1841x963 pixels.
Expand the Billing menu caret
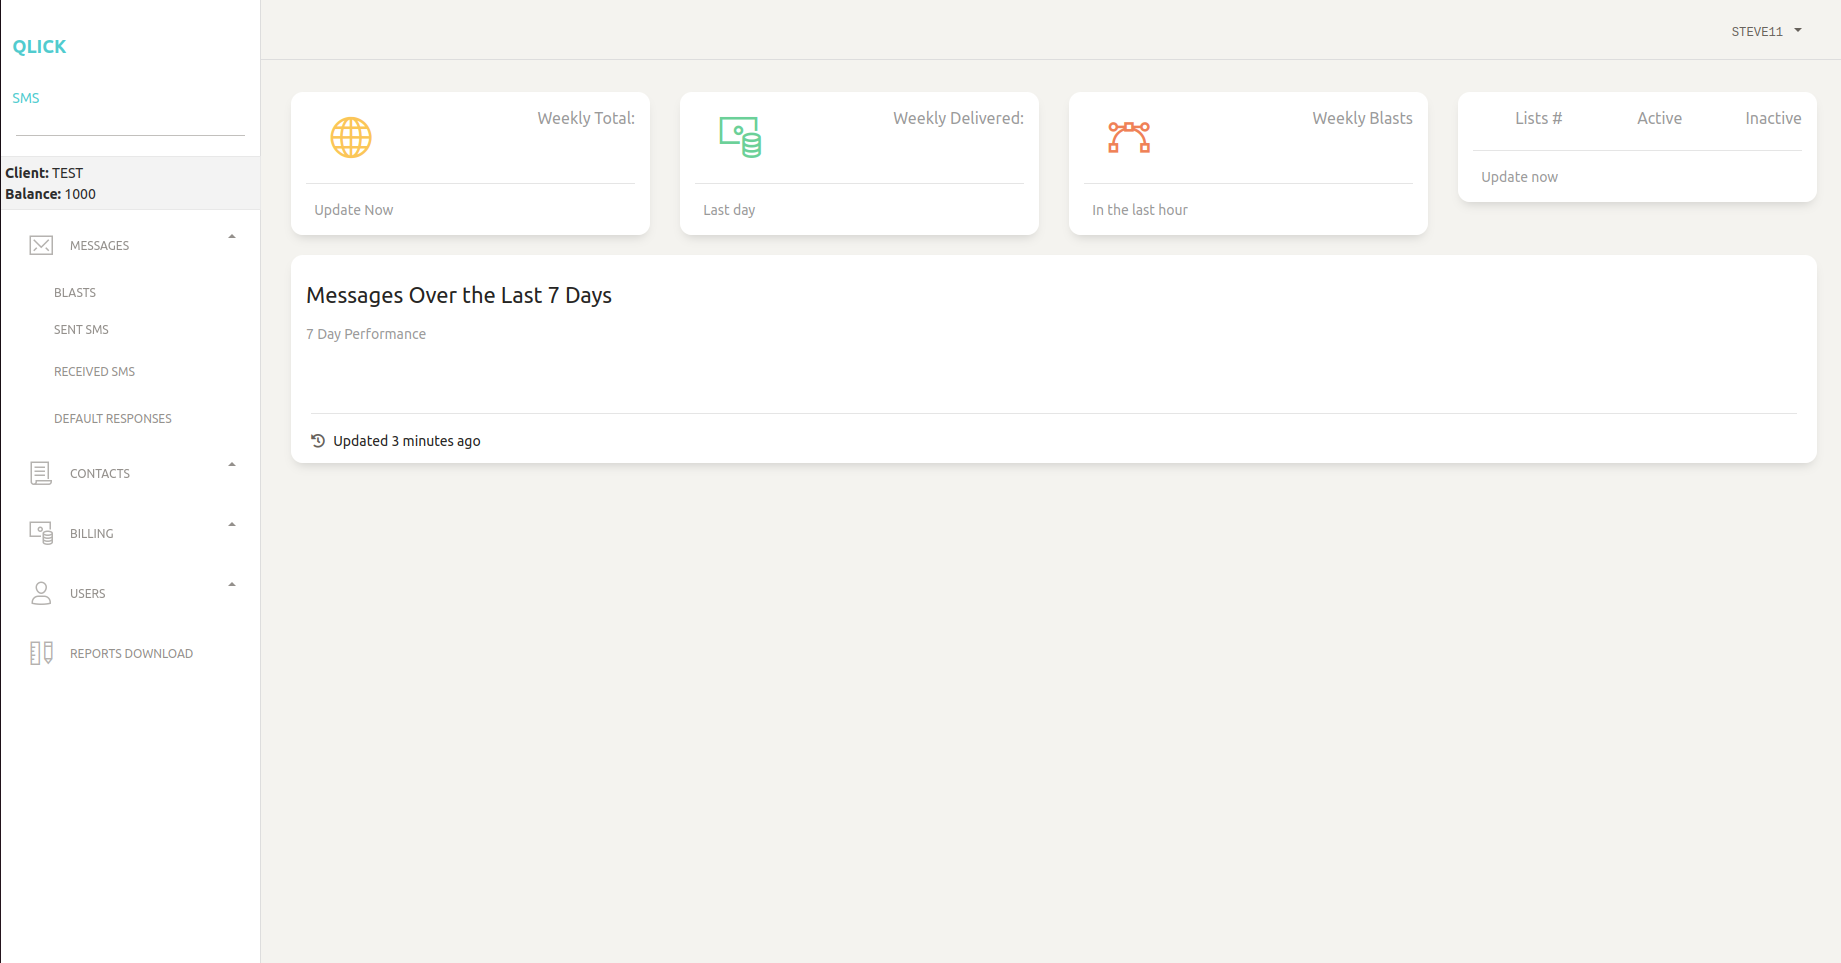tap(232, 526)
